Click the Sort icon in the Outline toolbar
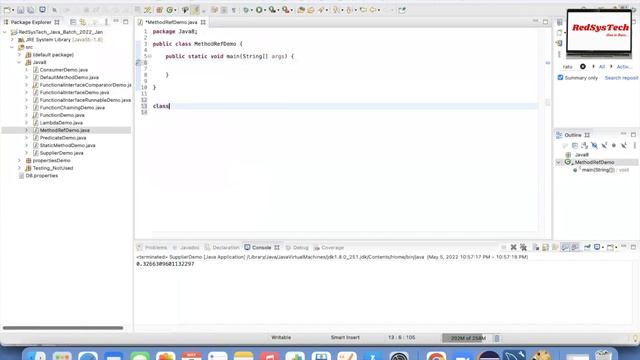 [584, 145]
